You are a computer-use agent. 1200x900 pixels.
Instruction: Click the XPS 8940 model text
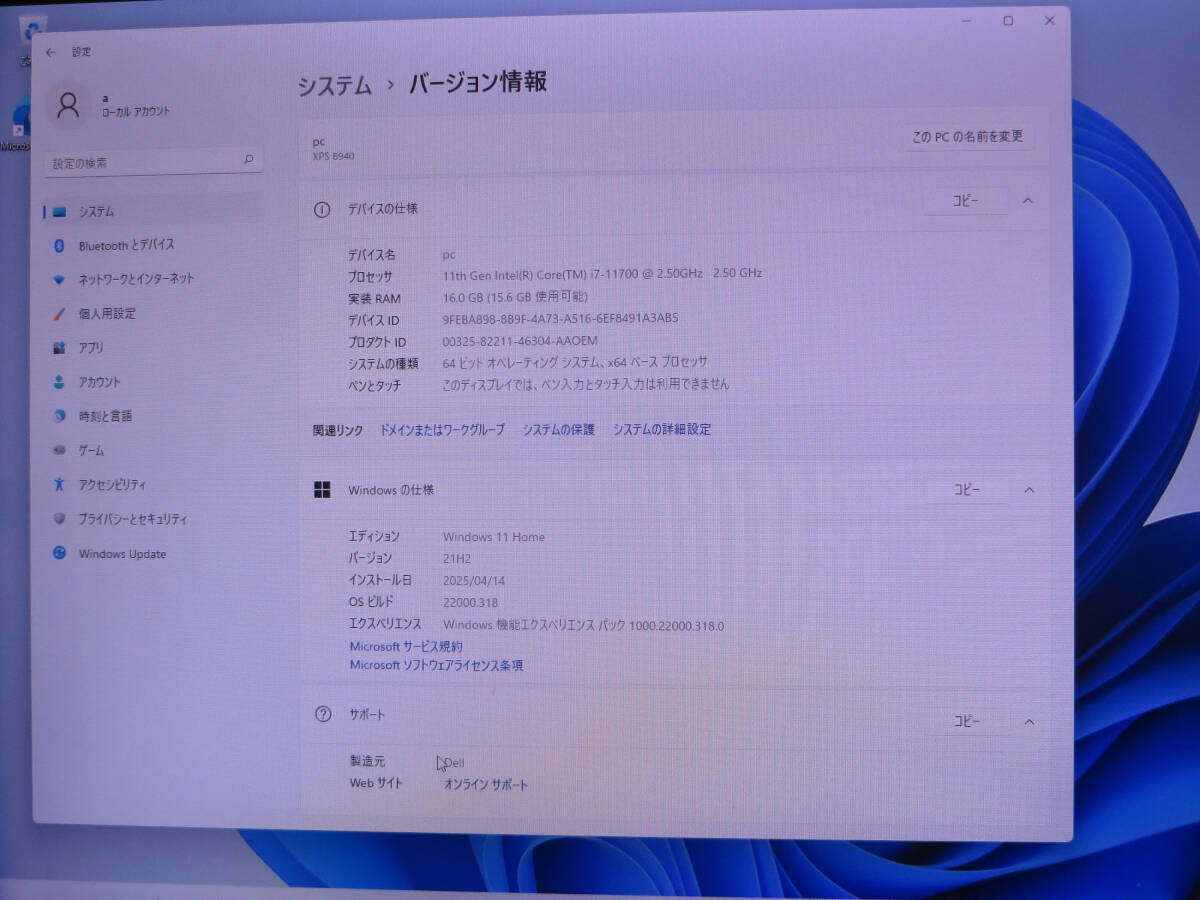coord(333,156)
